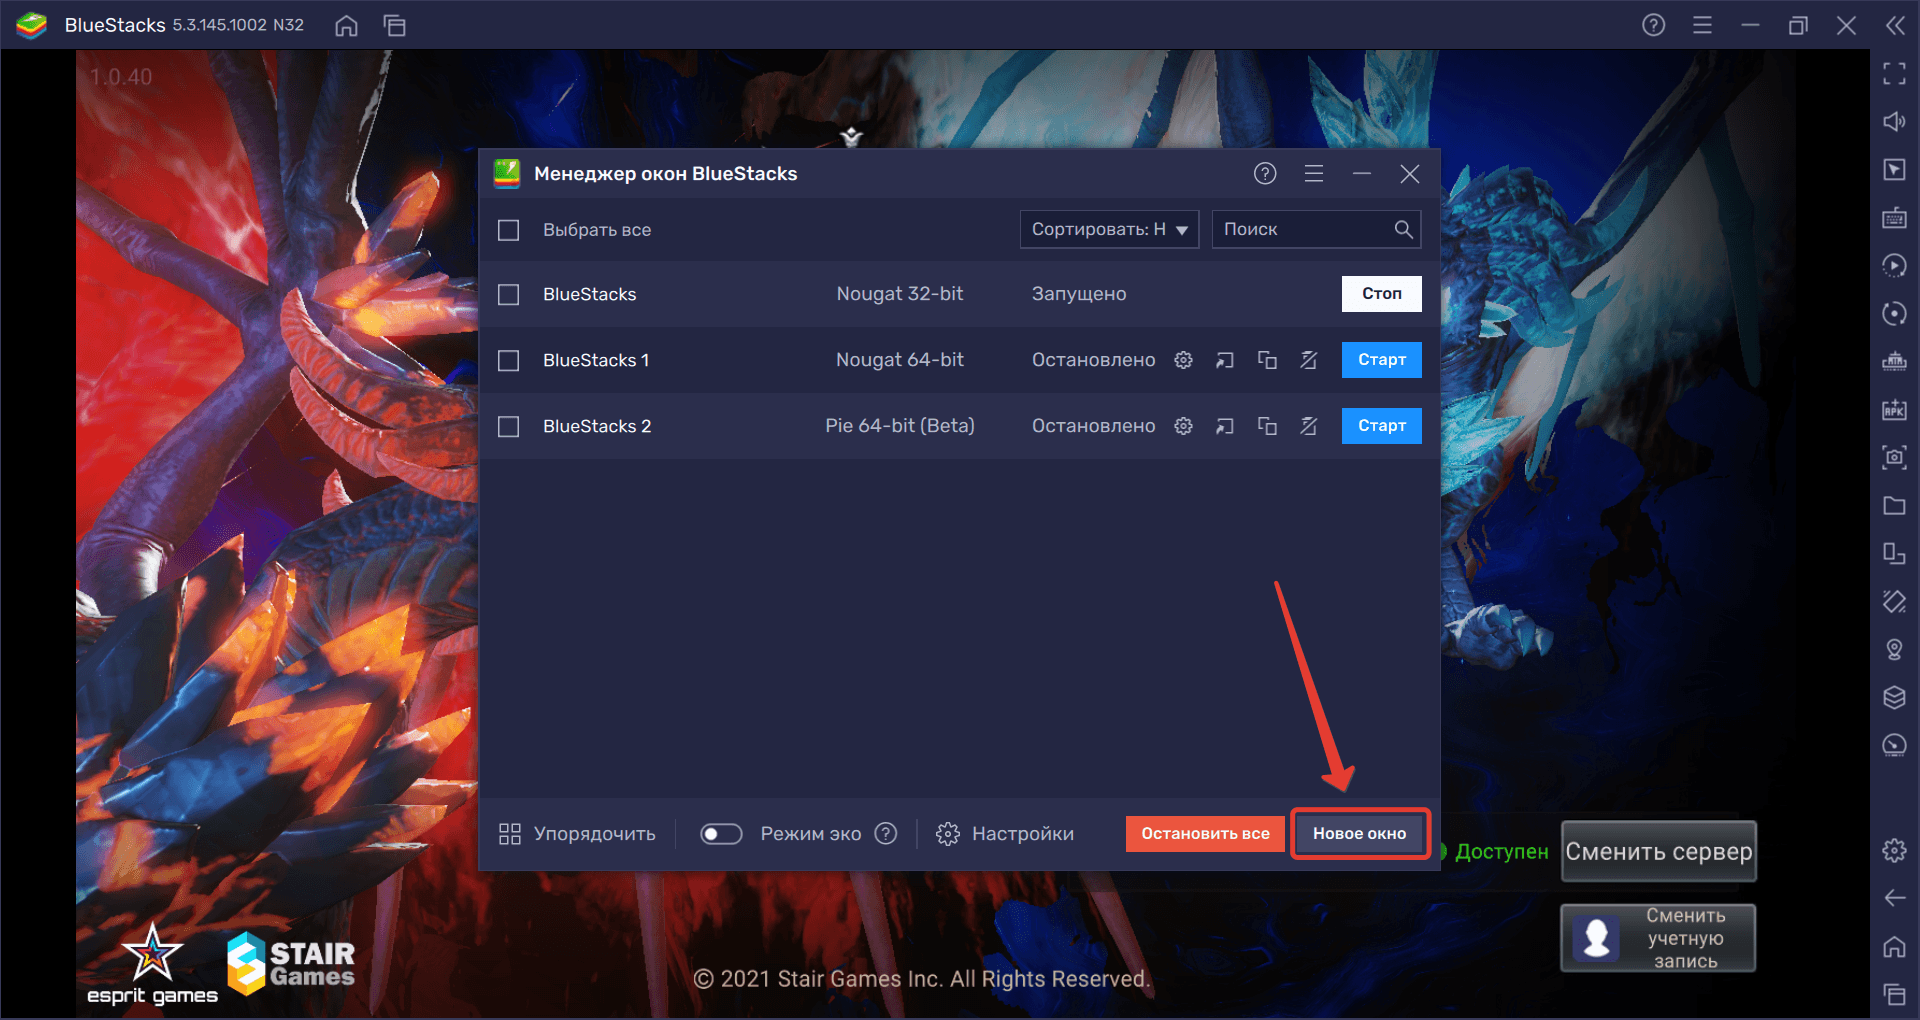Viewport: 1920px width, 1020px height.
Task: Open help icon in window manager
Action: [1265, 174]
